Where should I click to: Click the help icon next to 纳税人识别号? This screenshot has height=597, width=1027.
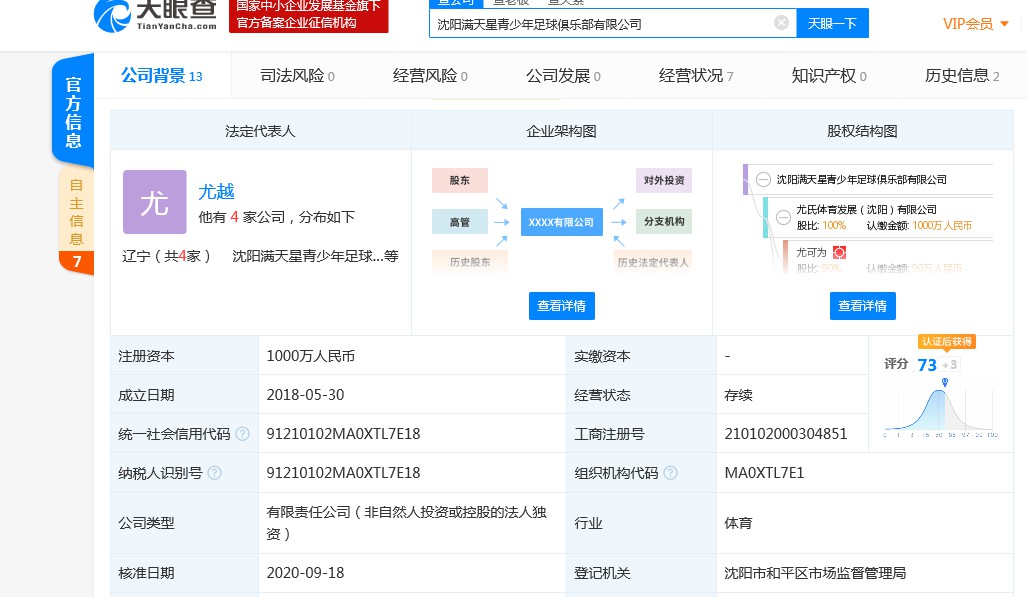[x=214, y=472]
